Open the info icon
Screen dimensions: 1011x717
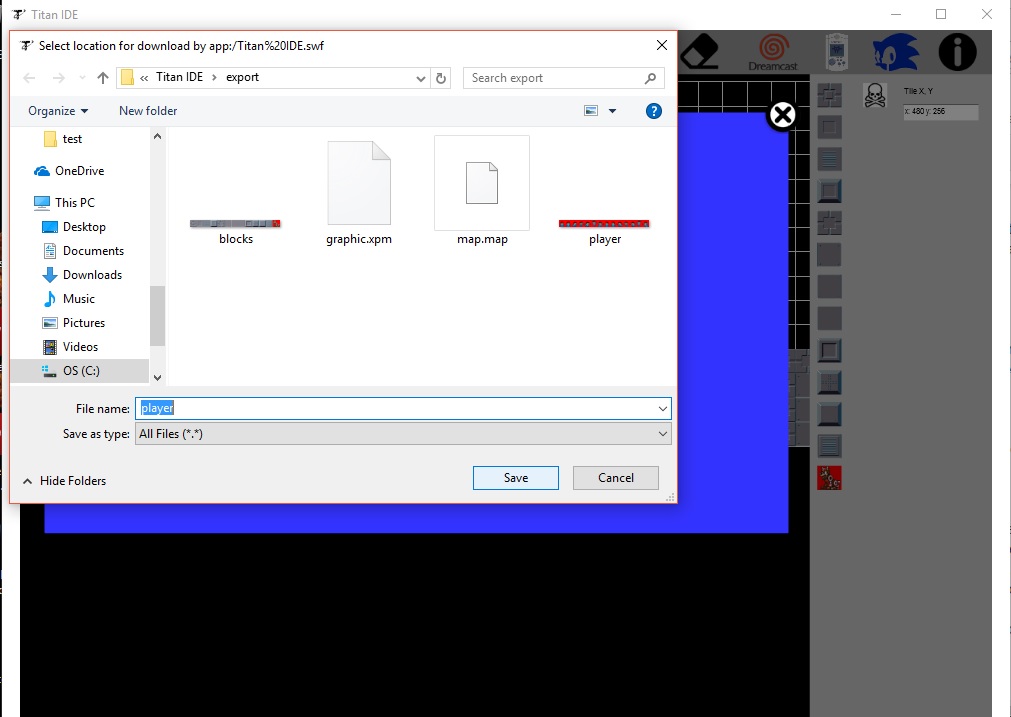tap(957, 52)
